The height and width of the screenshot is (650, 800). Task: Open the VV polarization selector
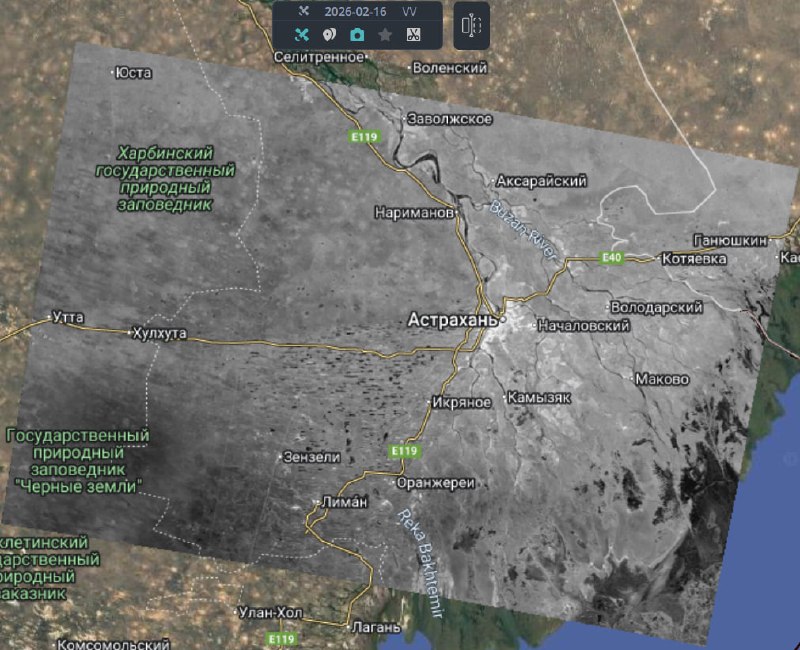(409, 11)
